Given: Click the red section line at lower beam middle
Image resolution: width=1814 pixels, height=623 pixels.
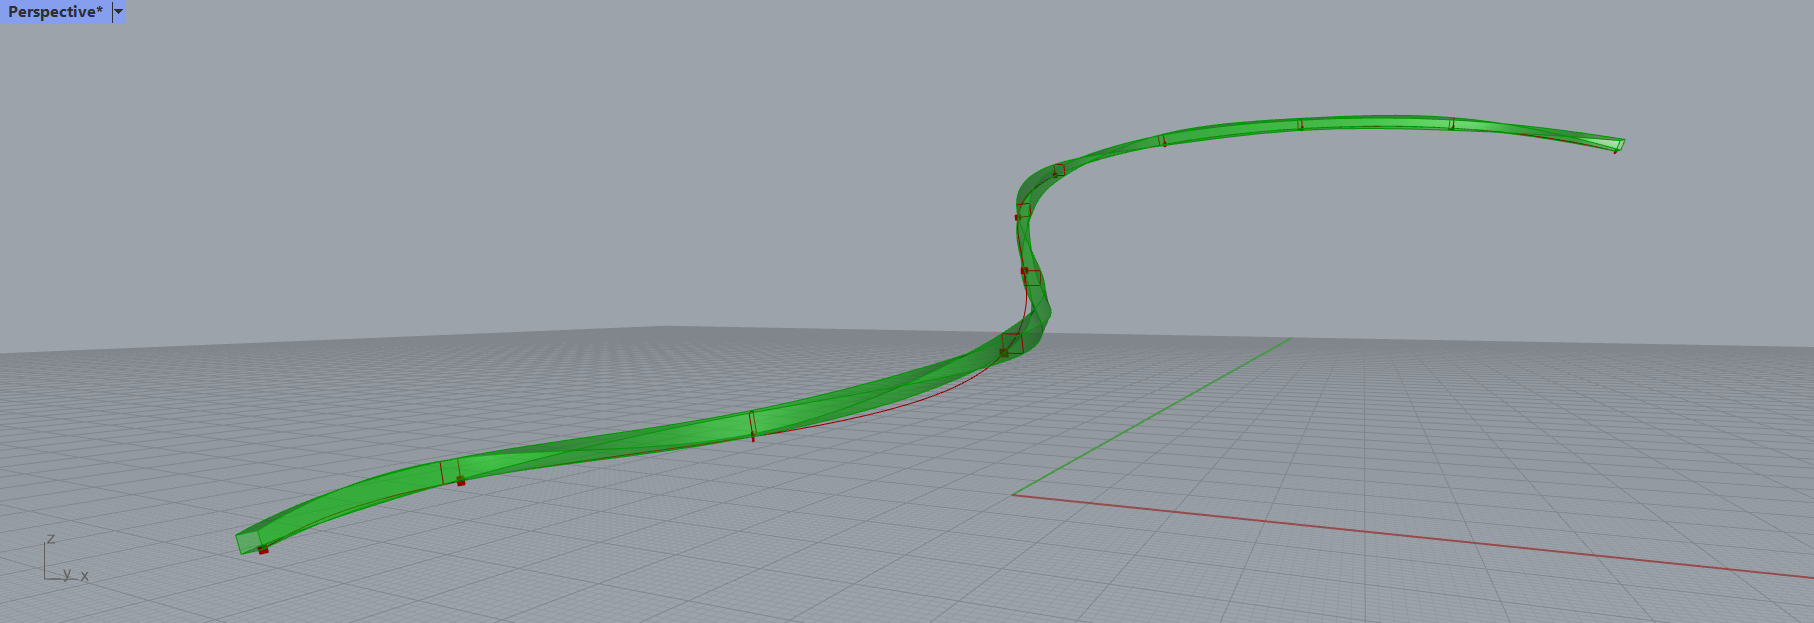Looking at the screenshot, I should [752, 423].
